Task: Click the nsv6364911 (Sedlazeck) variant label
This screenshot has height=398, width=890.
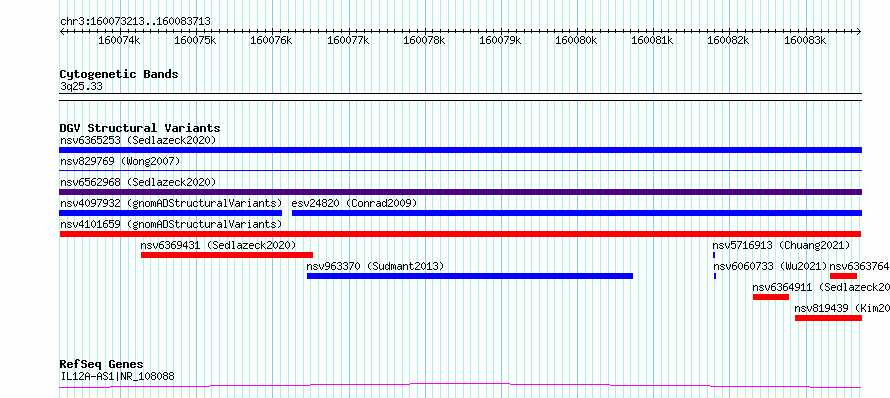Action: (821, 287)
